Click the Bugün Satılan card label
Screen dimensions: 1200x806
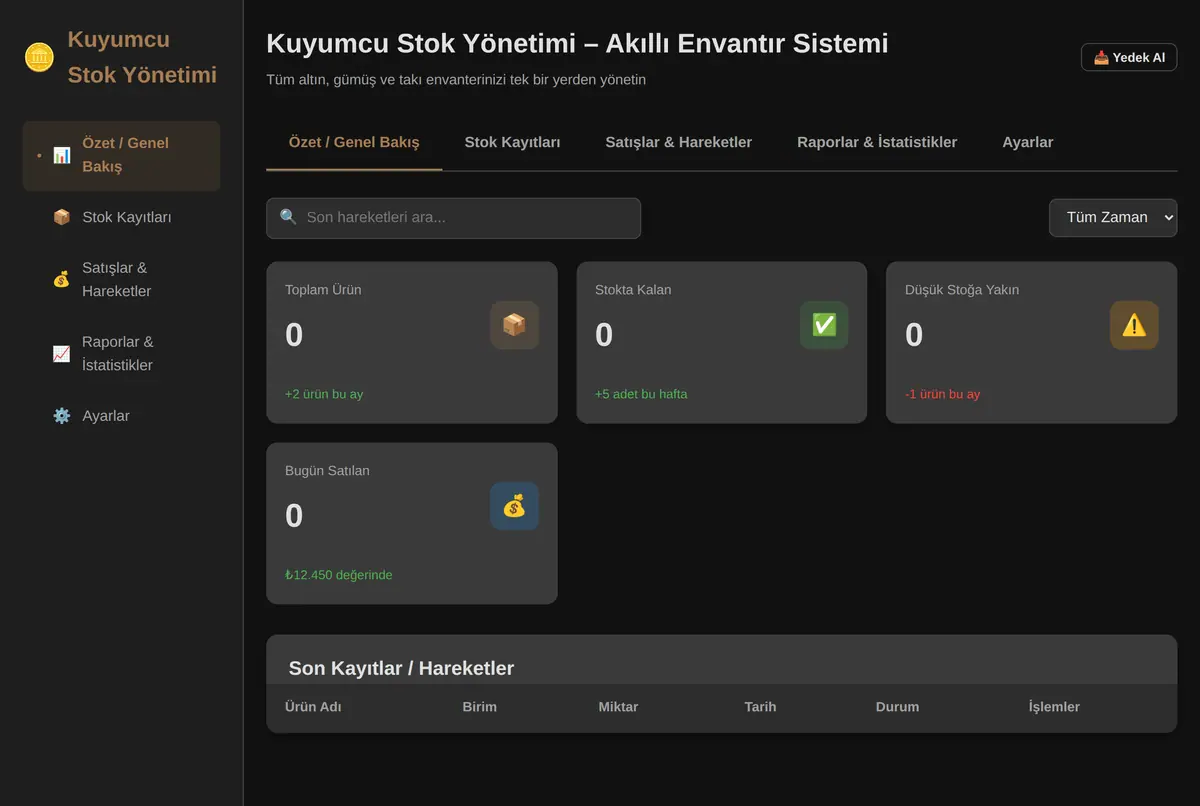tap(327, 471)
